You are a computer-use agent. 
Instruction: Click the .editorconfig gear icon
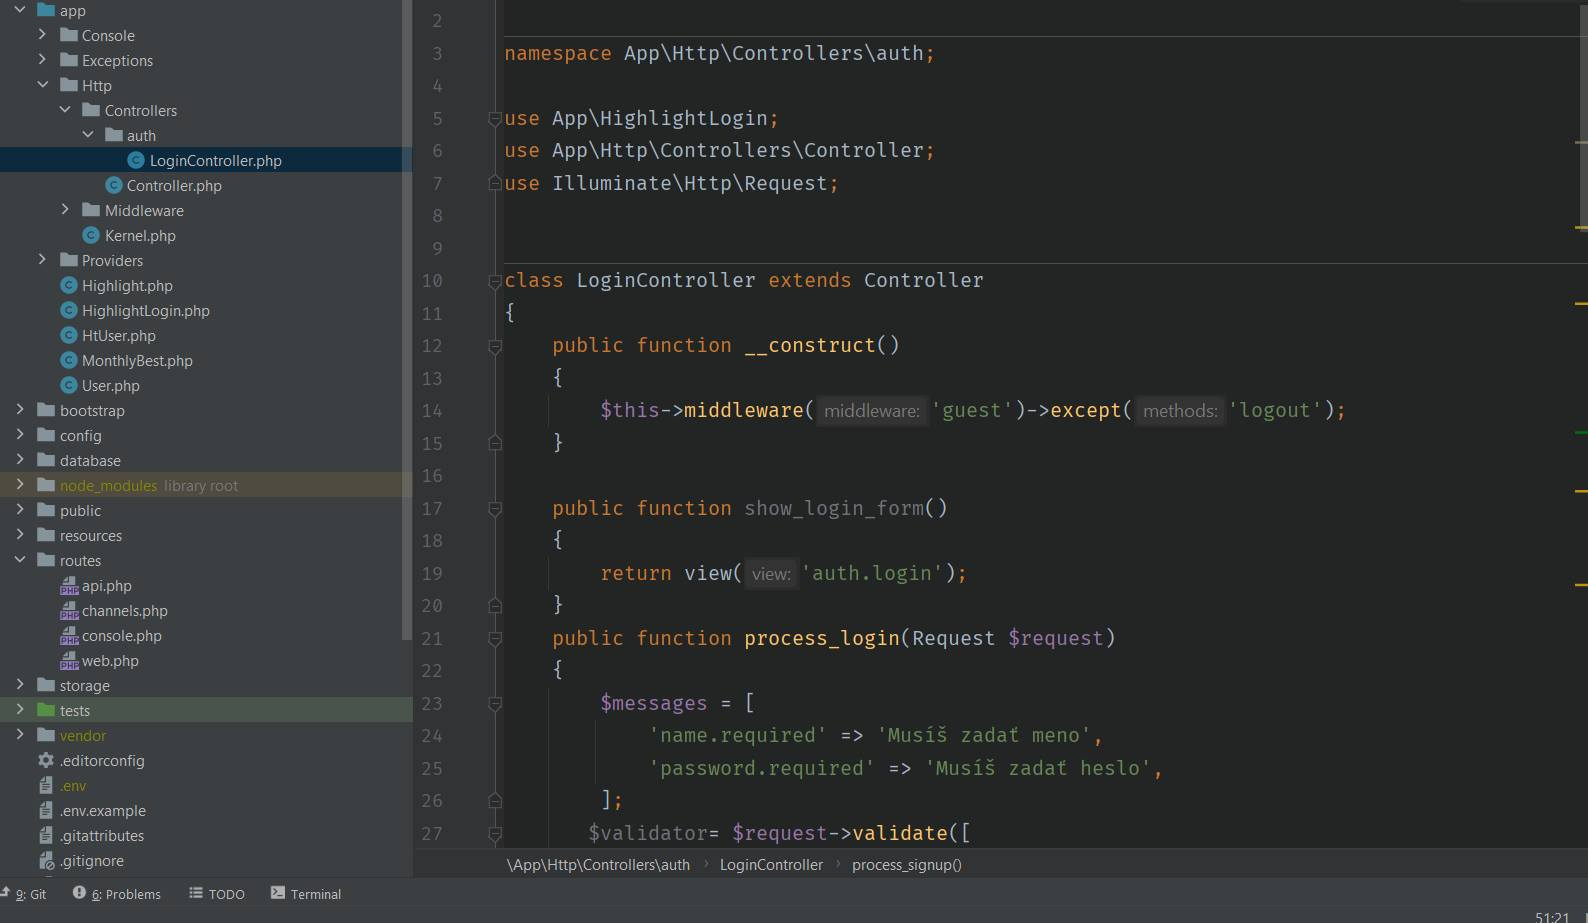point(46,760)
